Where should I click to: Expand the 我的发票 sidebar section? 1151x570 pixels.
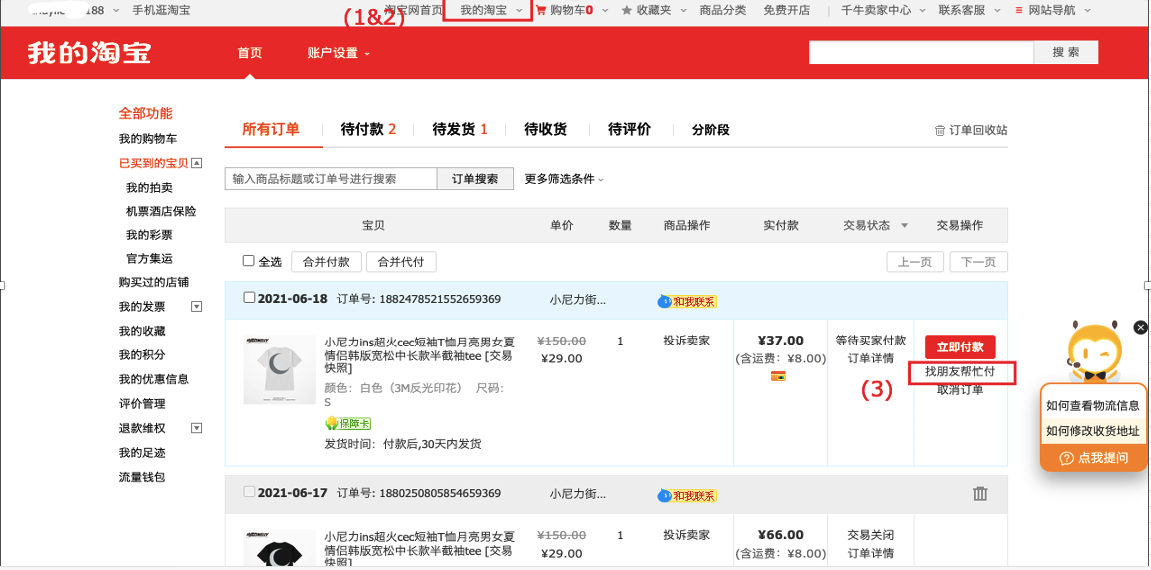[x=196, y=307]
